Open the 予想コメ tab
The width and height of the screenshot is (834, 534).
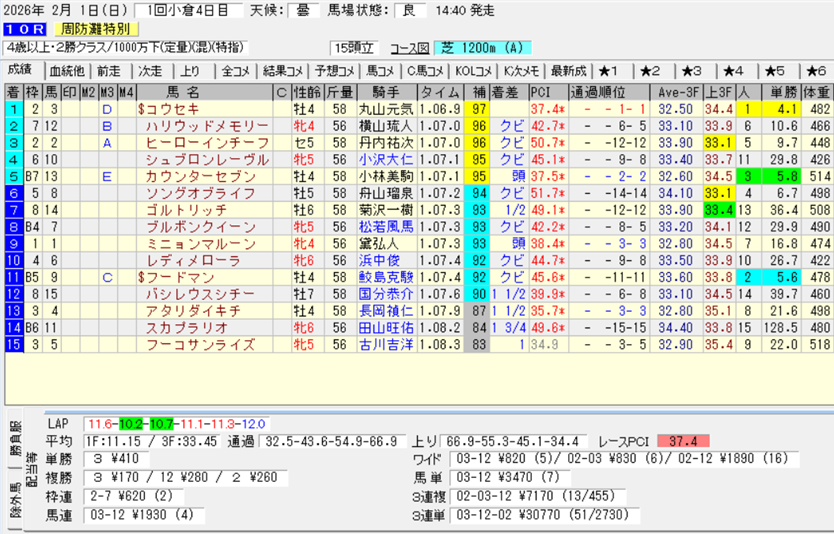pos(332,70)
